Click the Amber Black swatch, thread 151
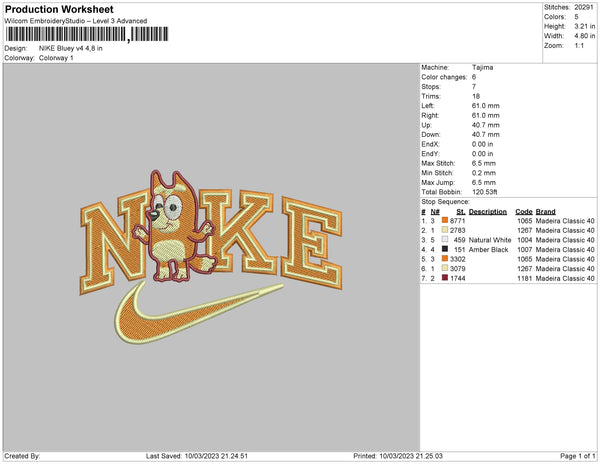The image size is (600, 464). 445,249
